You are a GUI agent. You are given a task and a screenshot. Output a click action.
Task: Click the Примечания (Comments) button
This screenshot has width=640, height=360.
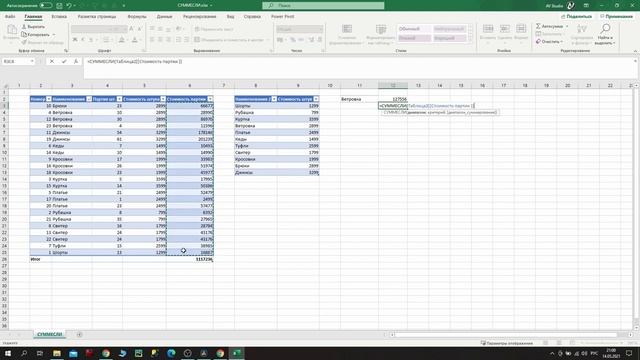616,16
